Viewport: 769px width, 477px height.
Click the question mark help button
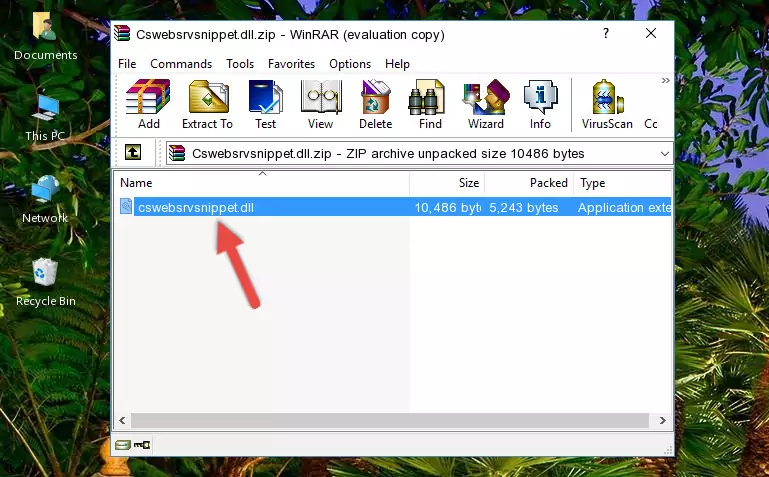(x=606, y=33)
